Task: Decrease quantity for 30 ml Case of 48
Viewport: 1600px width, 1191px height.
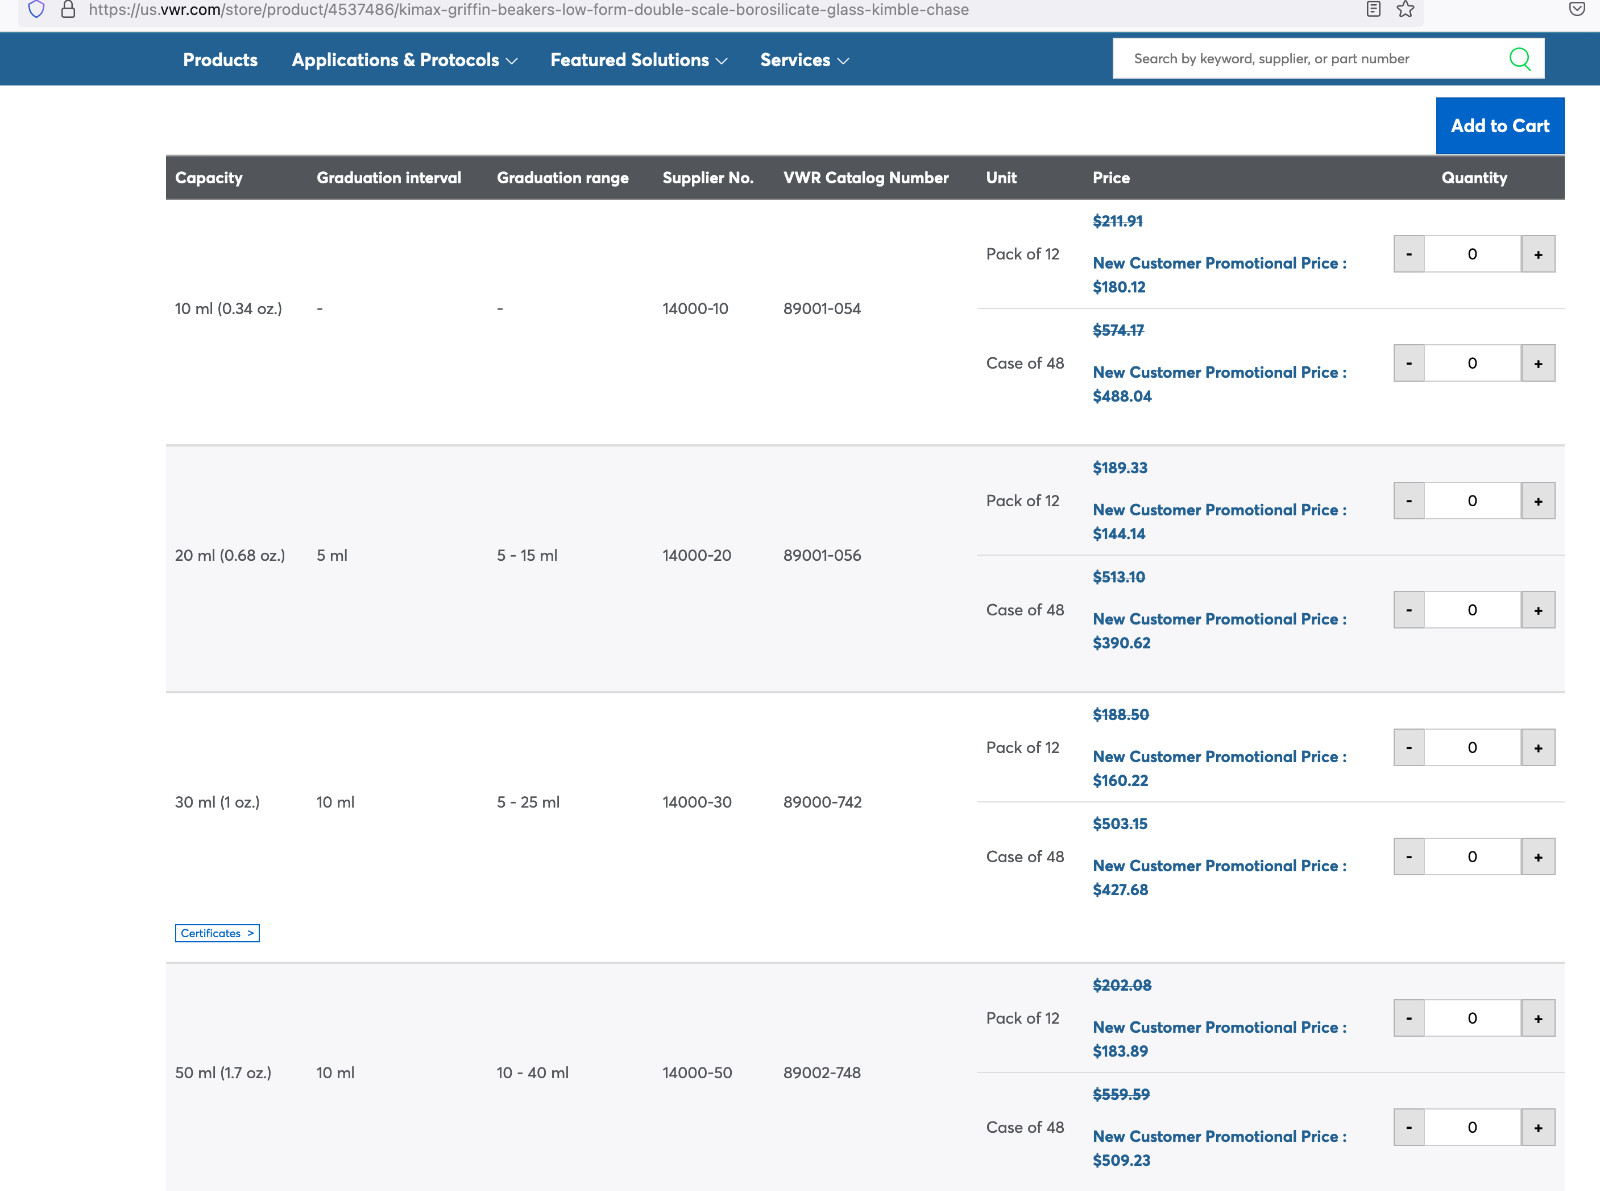Action: point(1409,857)
